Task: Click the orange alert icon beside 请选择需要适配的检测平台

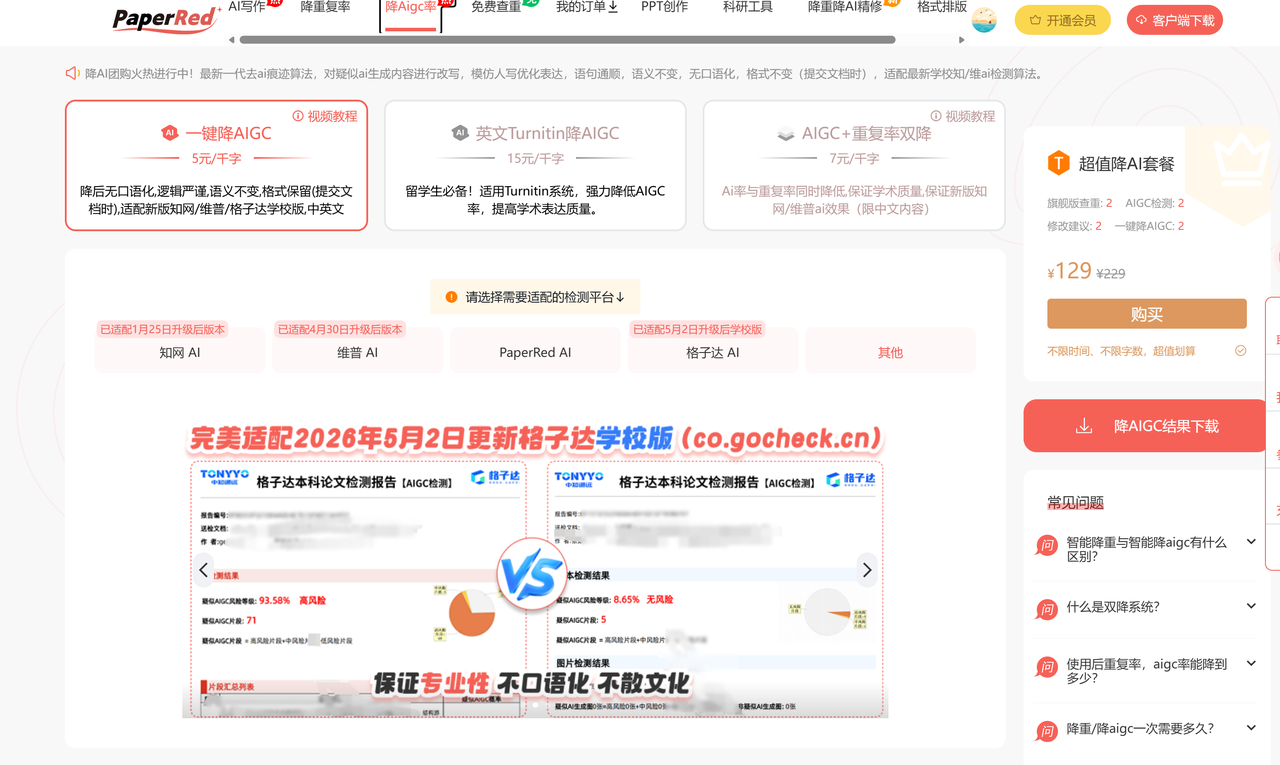Action: click(452, 297)
